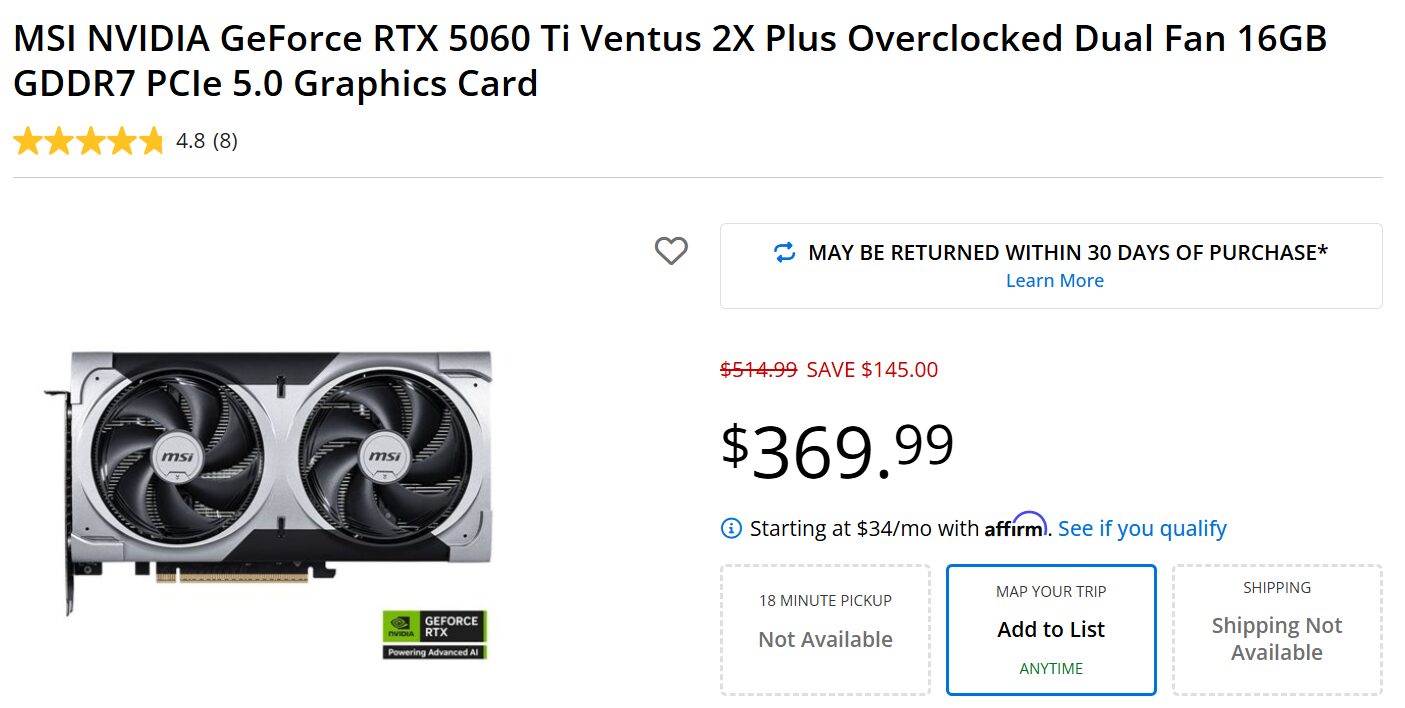Open the Learn More return policy link
Screen dimensions: 1405x708
point(1054,281)
